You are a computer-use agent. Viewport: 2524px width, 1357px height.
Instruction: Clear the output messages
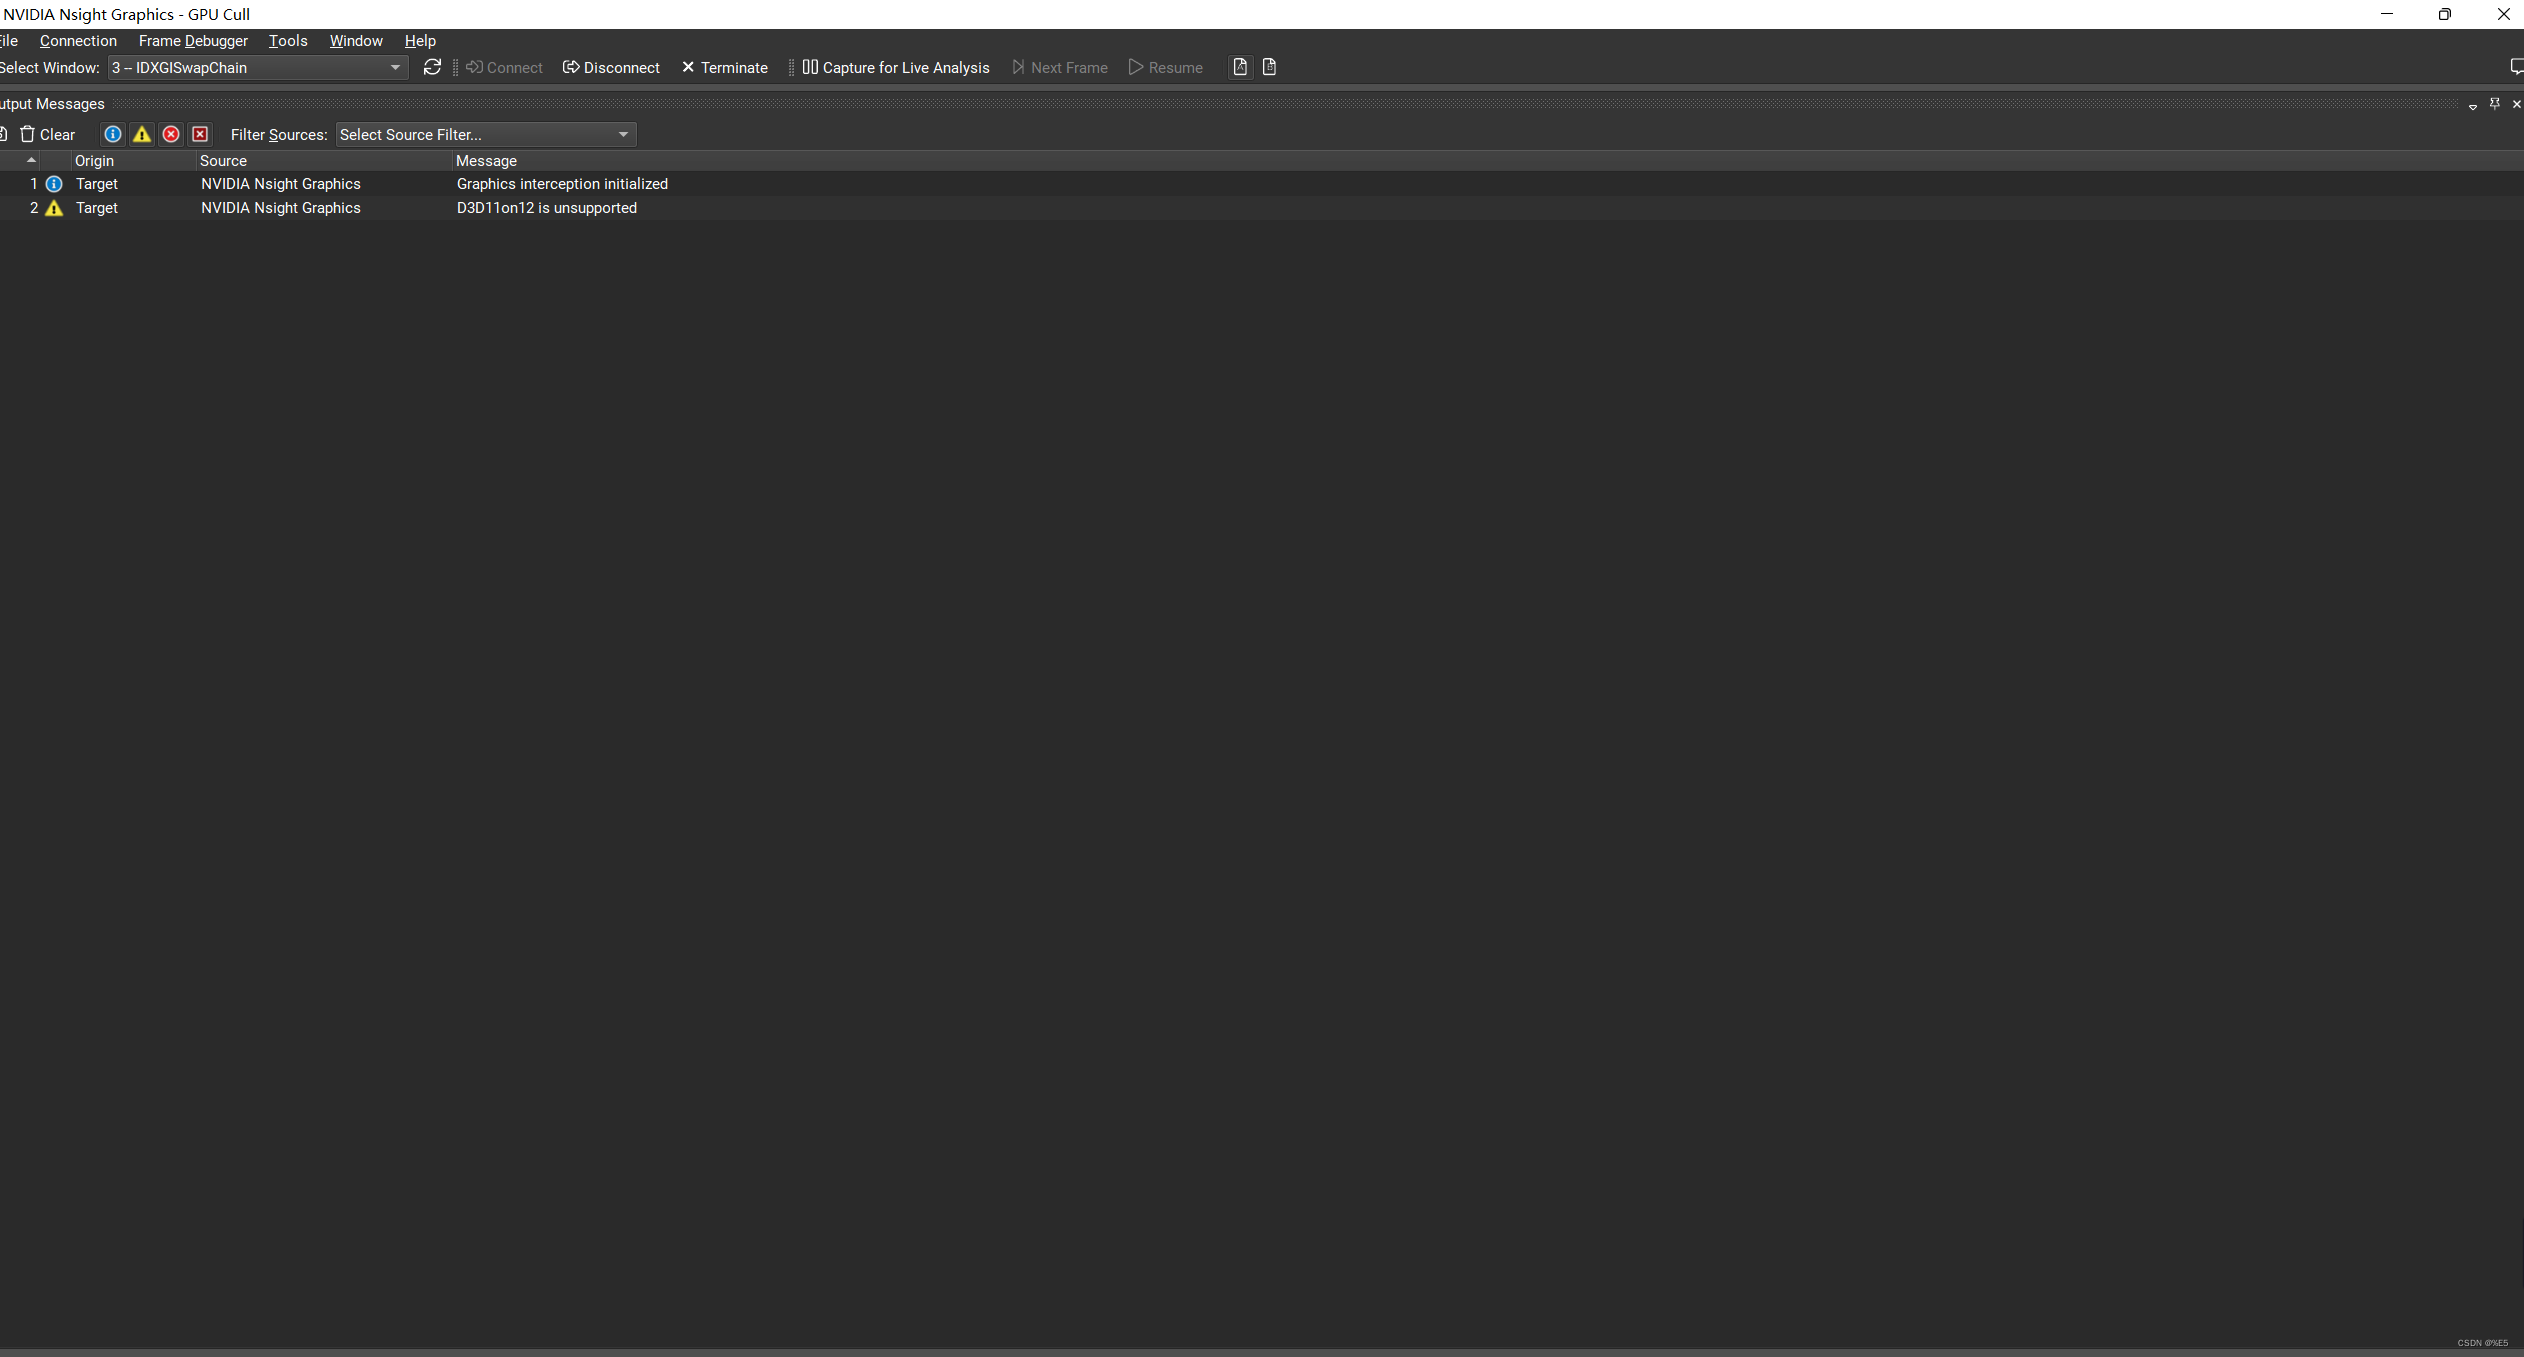47,135
